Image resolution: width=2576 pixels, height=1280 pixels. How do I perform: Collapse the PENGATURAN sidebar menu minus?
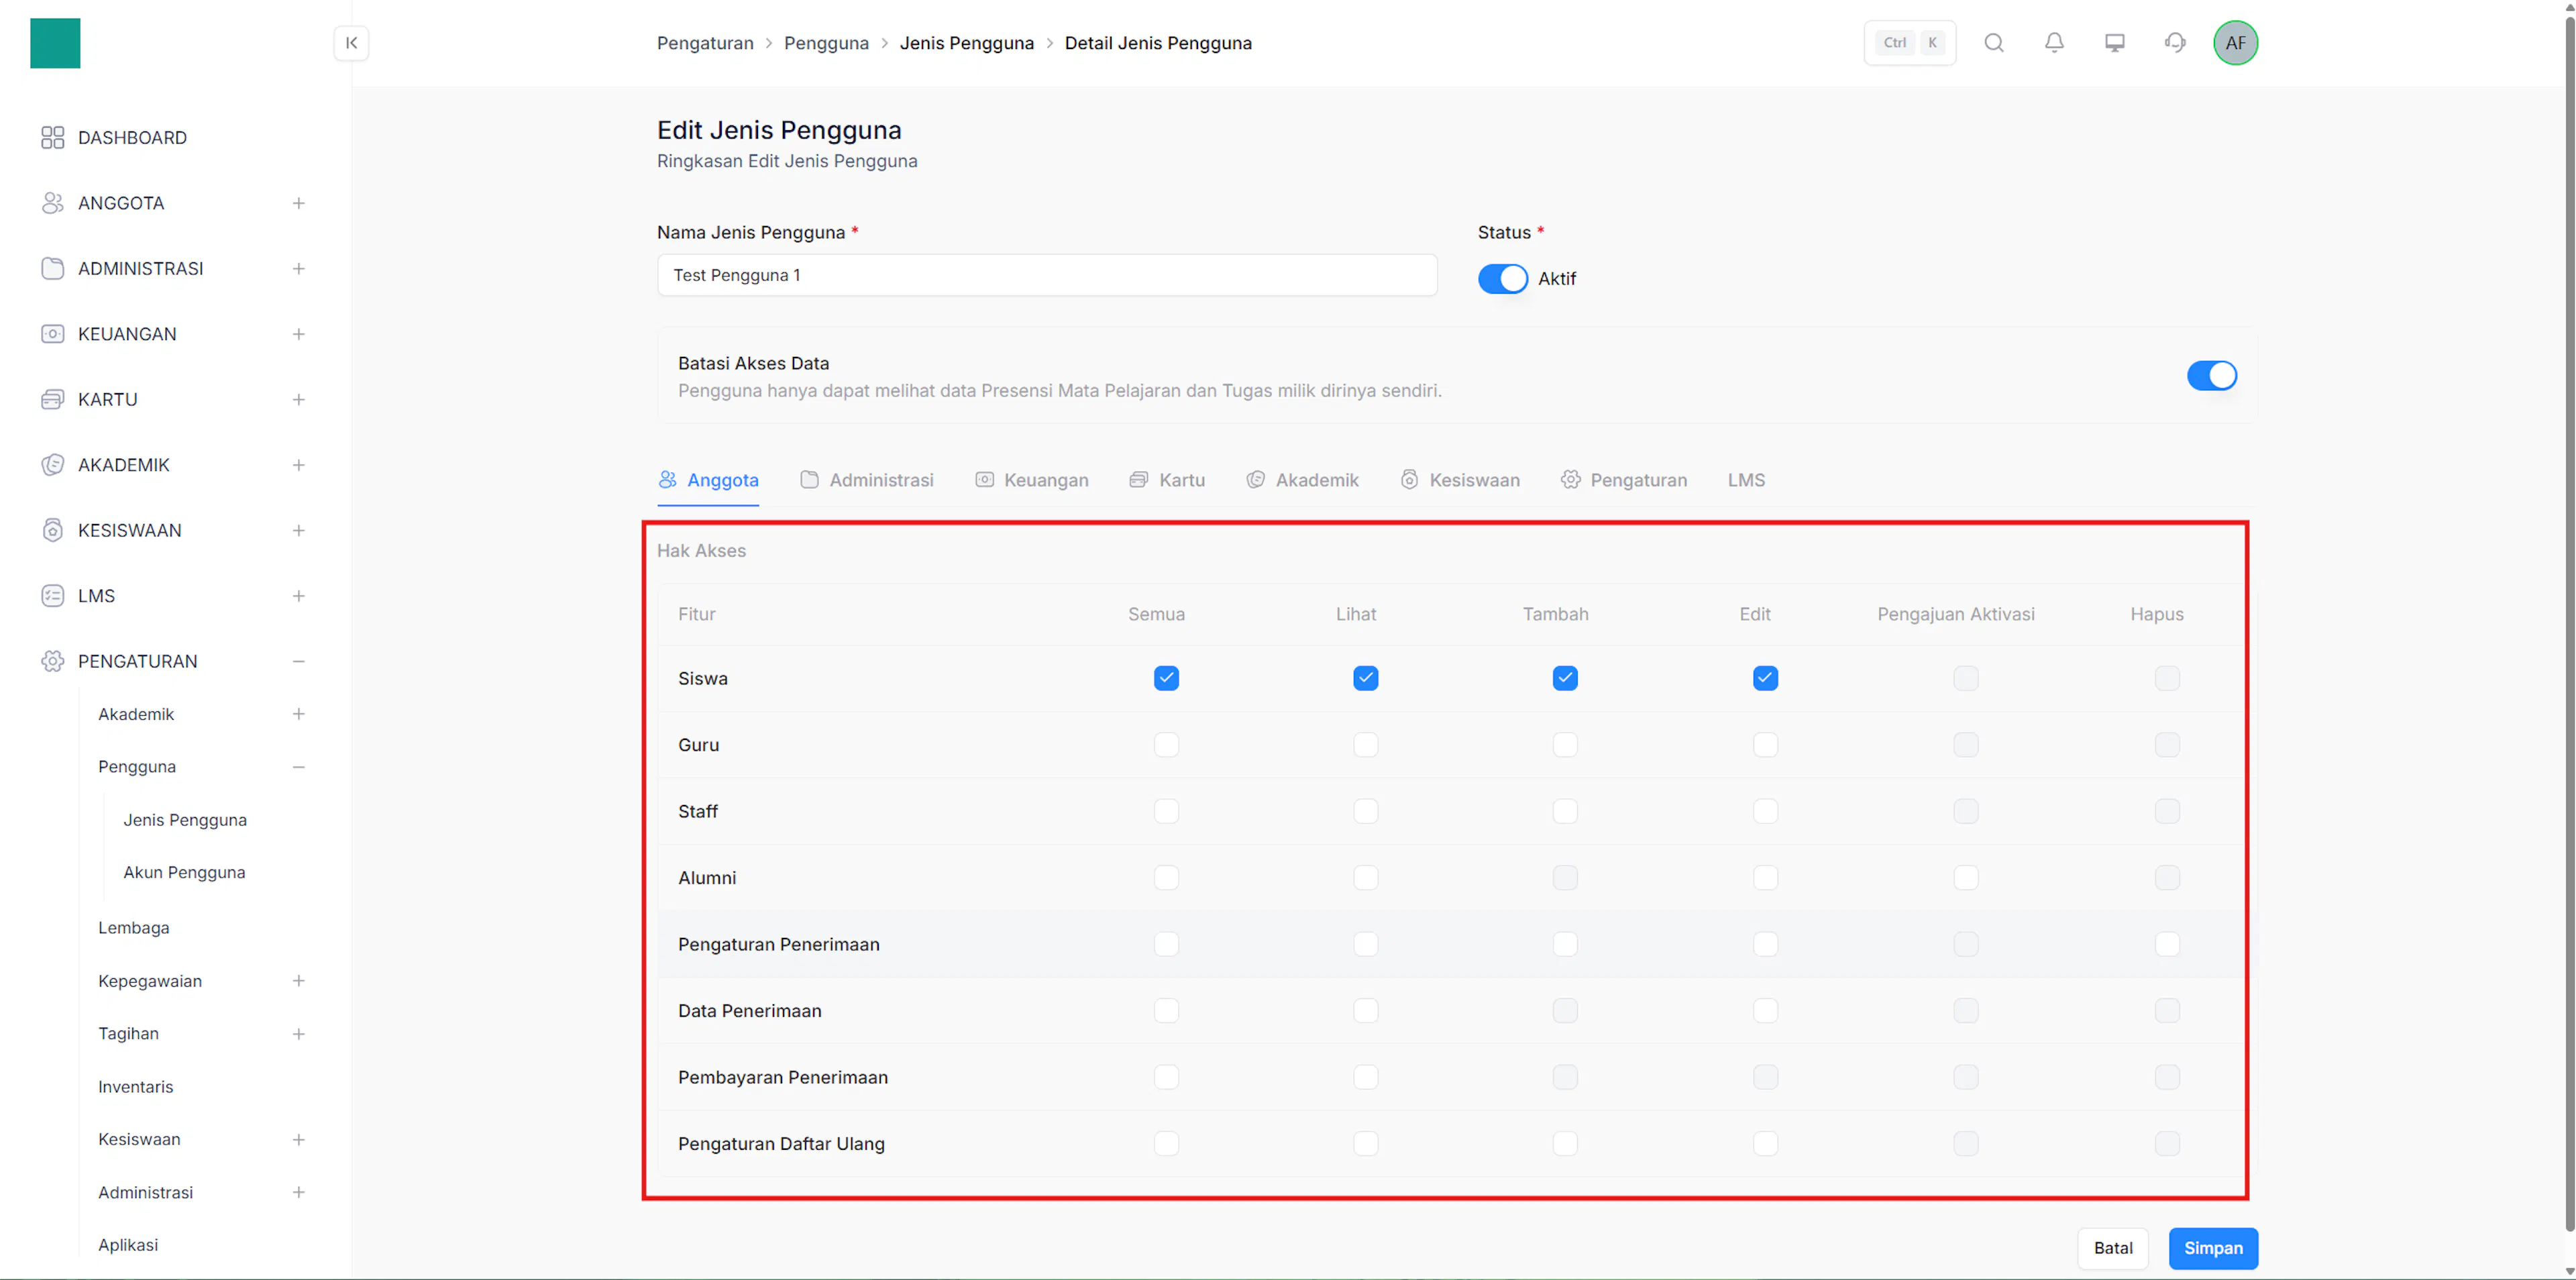(x=298, y=661)
